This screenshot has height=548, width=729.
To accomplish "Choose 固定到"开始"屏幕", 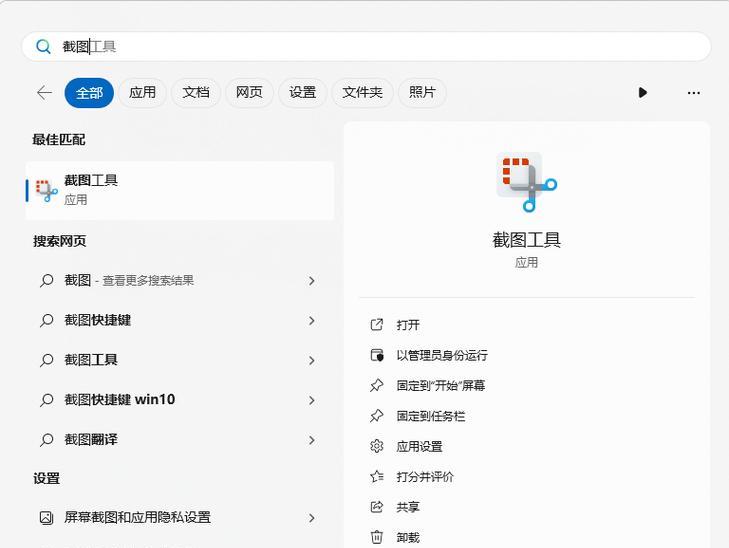I will point(441,386).
